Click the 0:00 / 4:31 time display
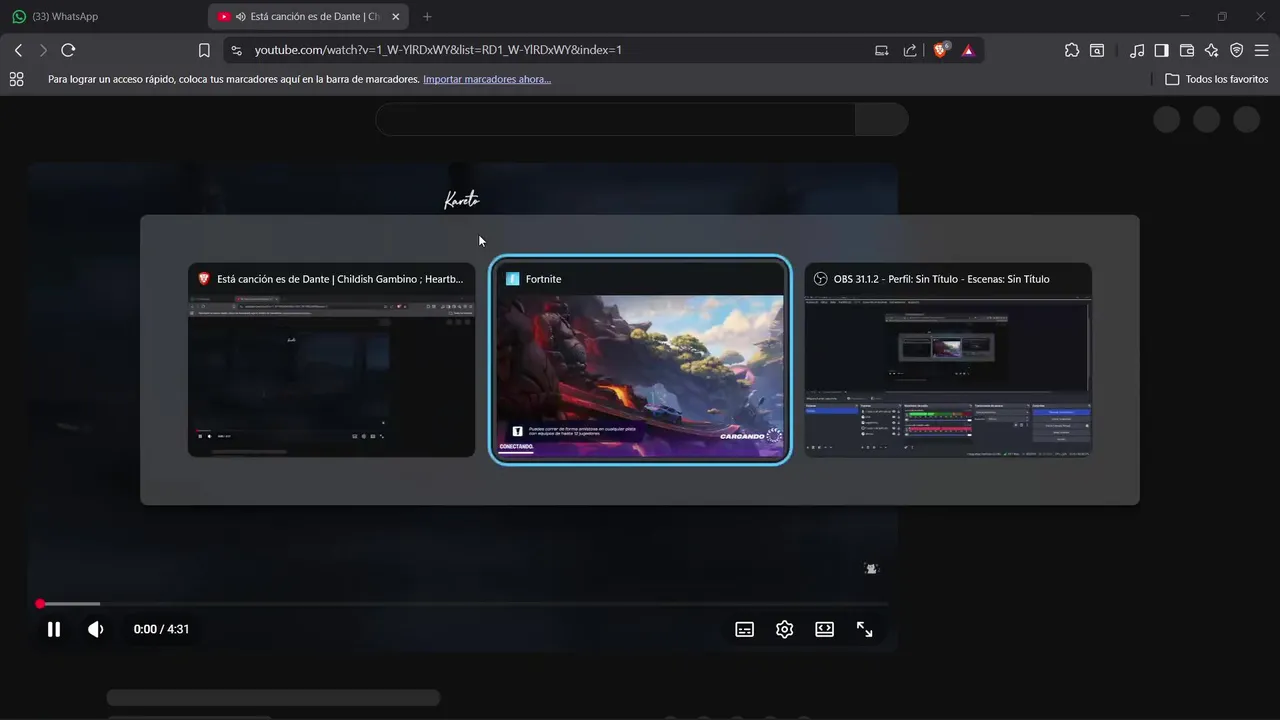The image size is (1280, 720). click(161, 629)
